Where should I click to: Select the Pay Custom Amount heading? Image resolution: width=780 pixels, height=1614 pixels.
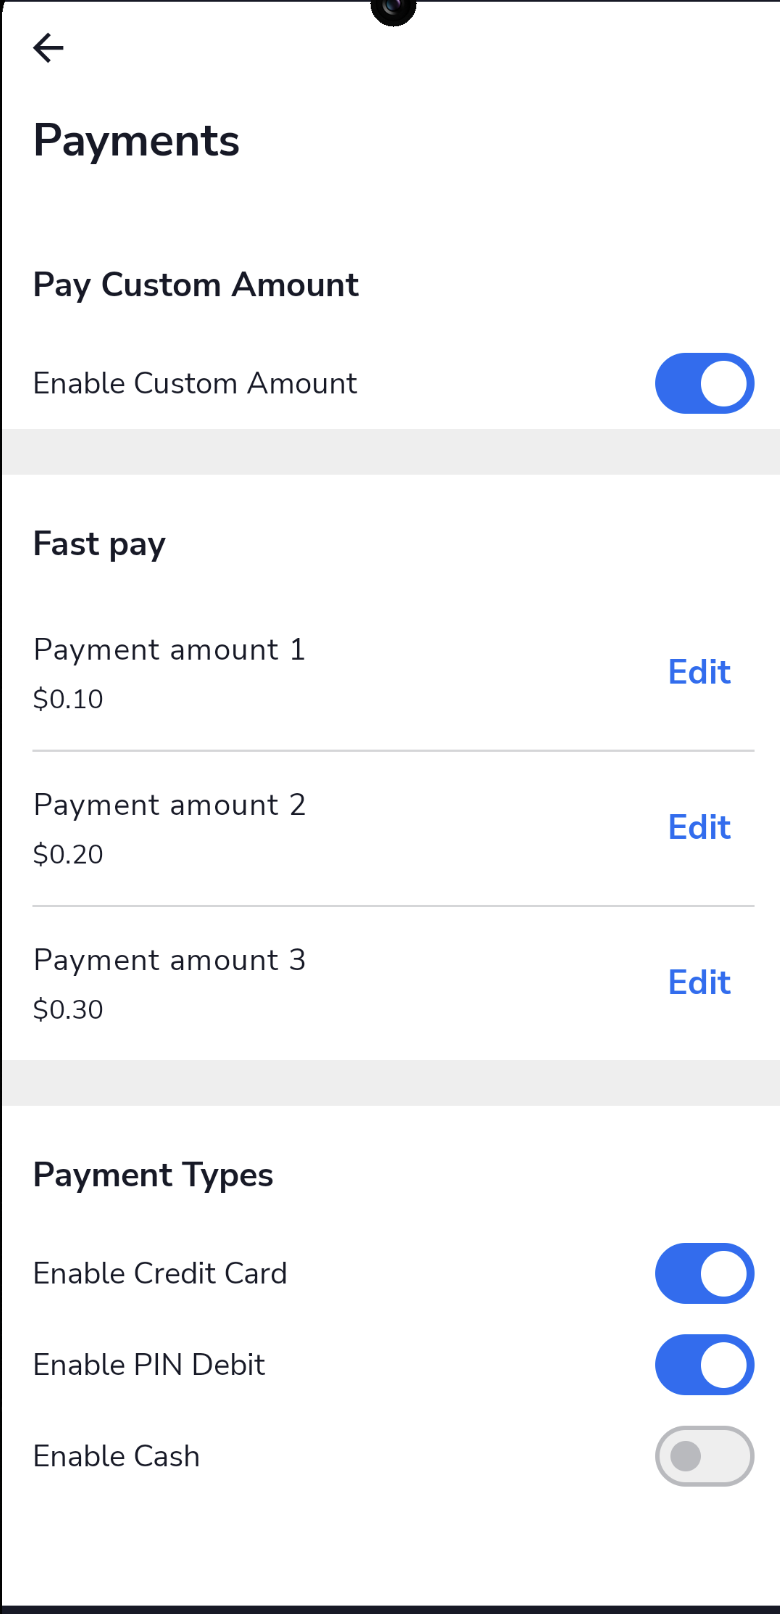(x=196, y=285)
